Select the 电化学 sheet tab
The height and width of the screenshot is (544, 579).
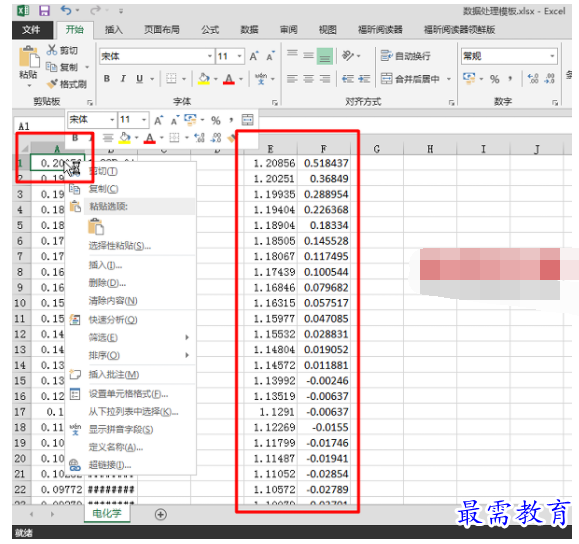pos(107,513)
